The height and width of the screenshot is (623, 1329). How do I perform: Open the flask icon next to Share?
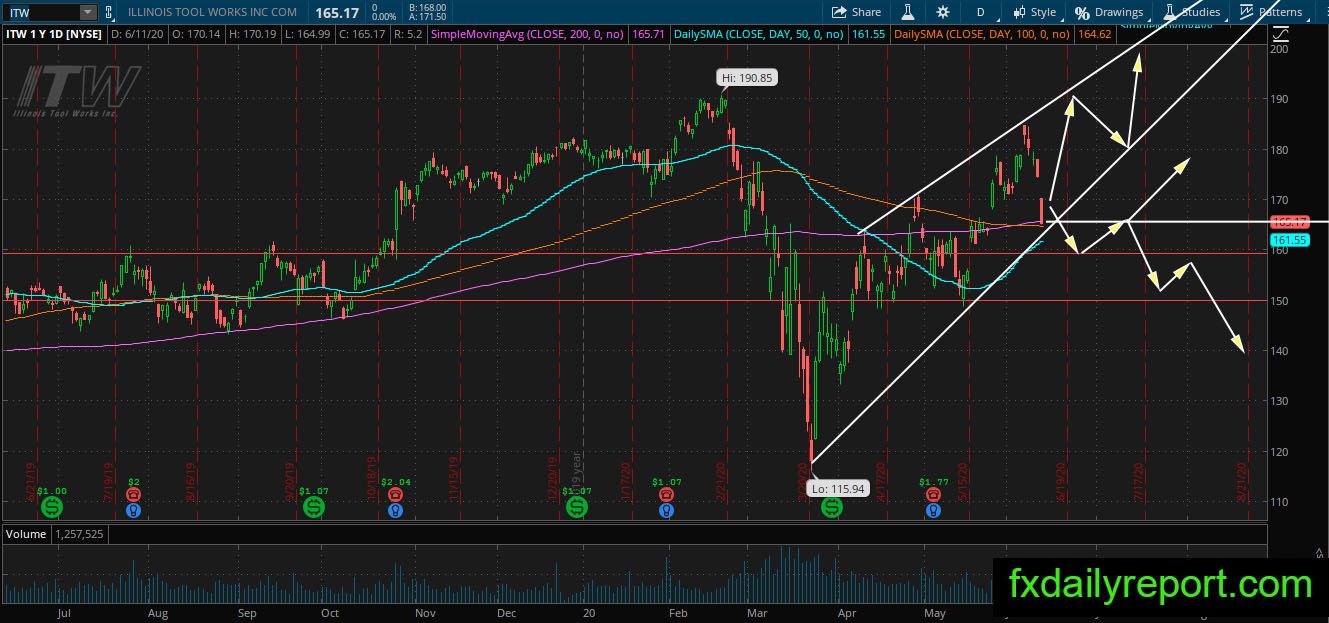pyautogui.click(x=908, y=12)
